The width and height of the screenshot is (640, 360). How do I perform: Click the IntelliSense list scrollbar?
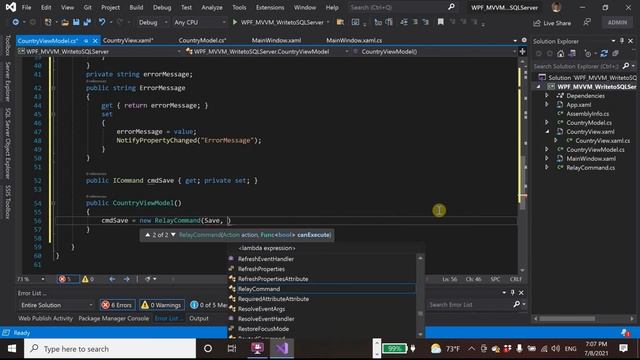tap(420, 296)
